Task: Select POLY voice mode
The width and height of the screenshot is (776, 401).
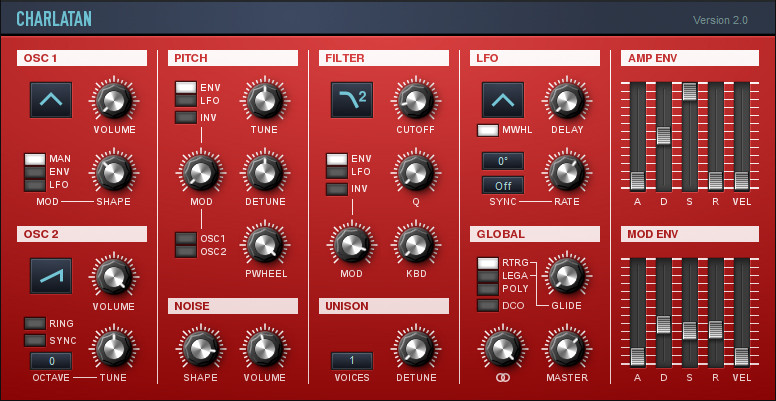Action: click(487, 289)
